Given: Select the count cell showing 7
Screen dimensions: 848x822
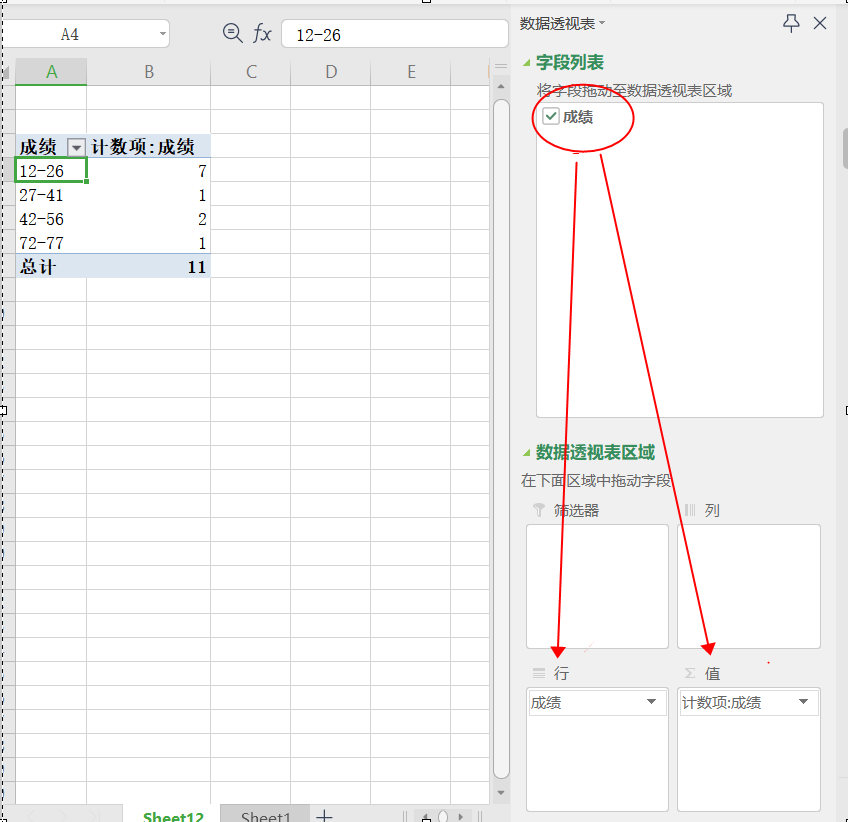Looking at the screenshot, I should (149, 171).
